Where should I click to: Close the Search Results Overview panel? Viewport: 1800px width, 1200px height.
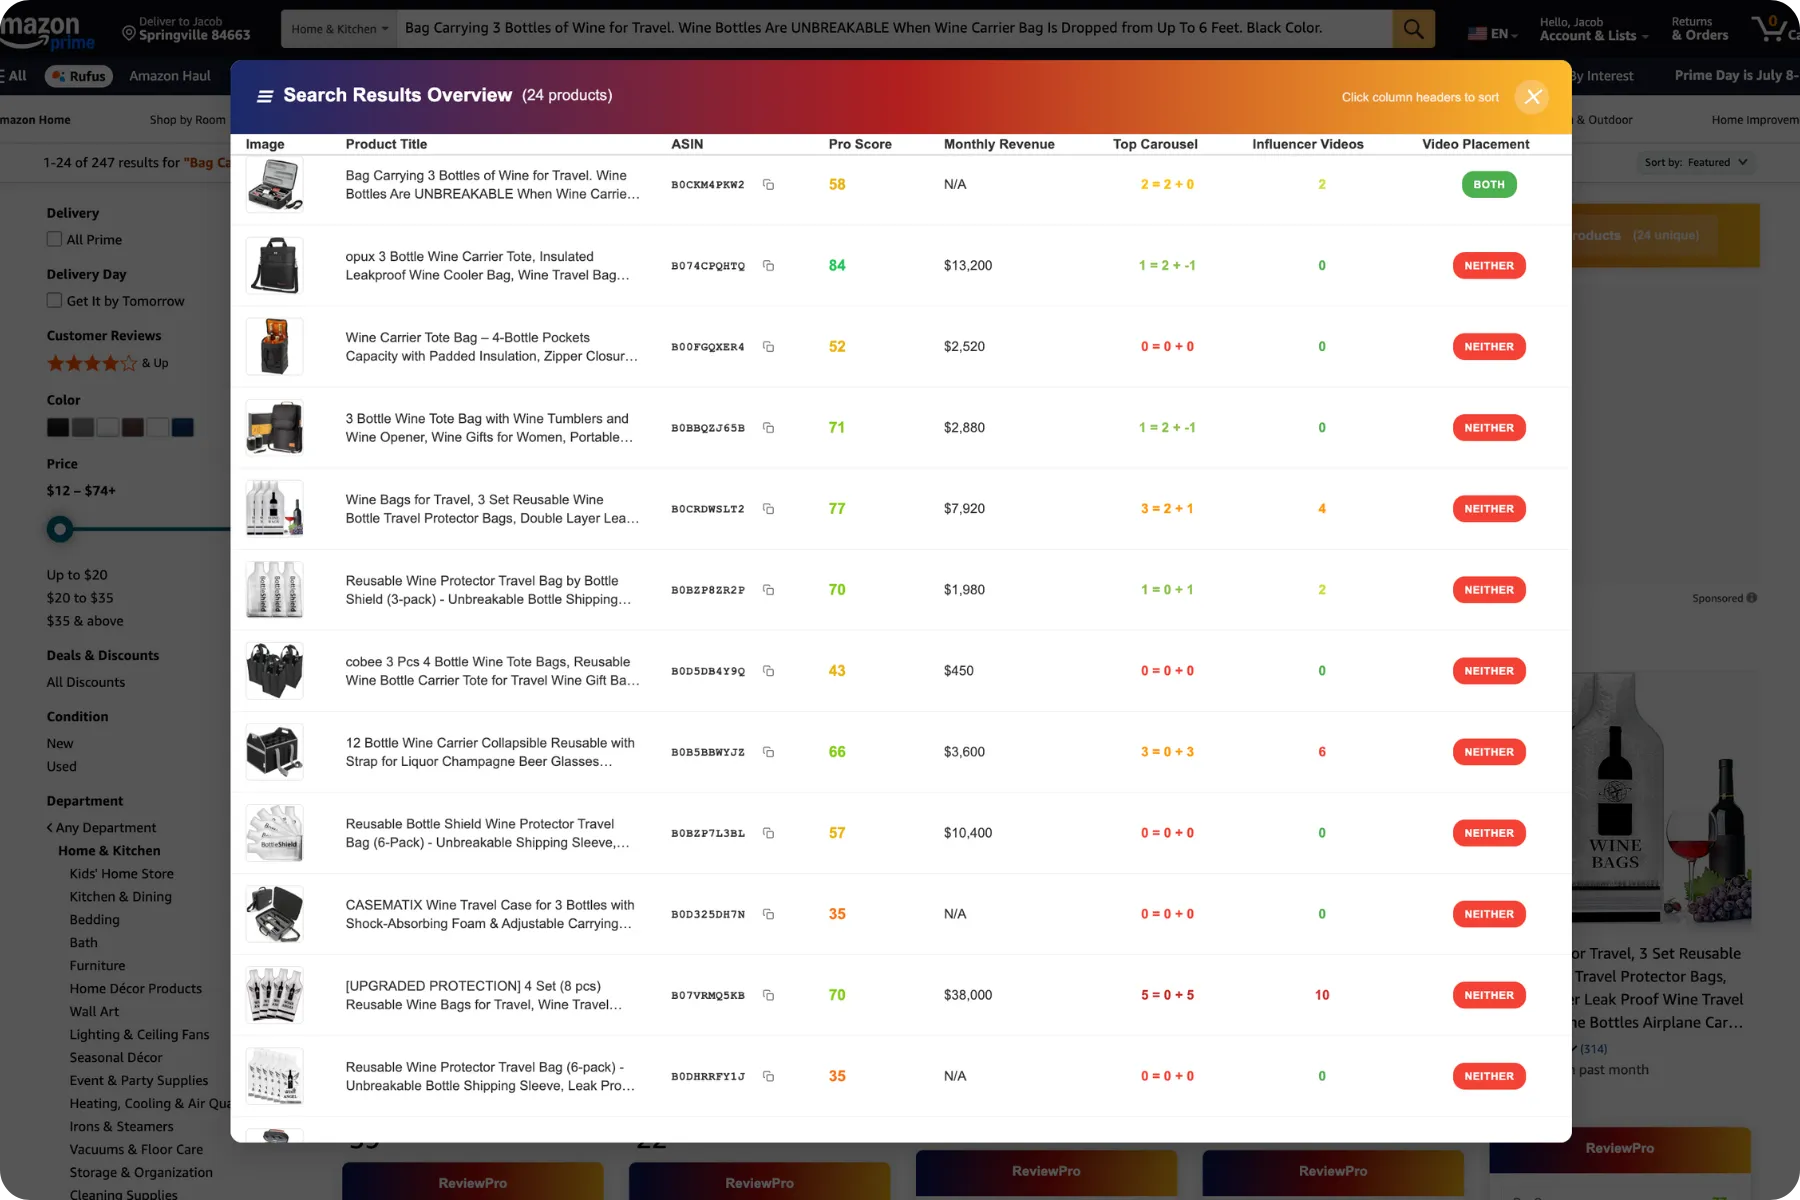pyautogui.click(x=1532, y=97)
